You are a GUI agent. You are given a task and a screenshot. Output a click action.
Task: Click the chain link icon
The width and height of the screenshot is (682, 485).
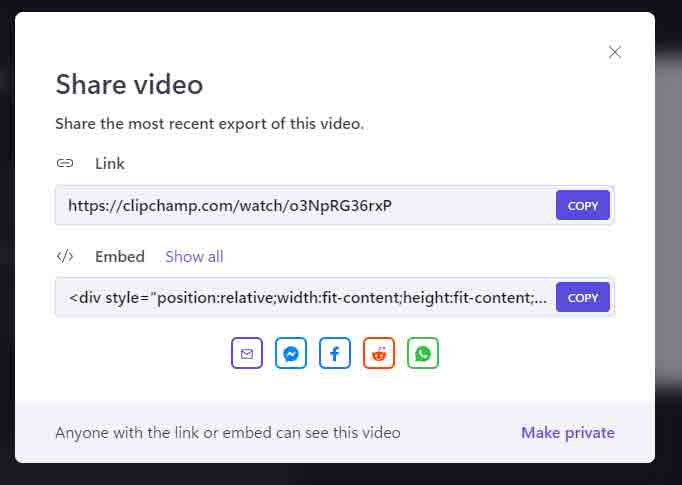point(65,163)
